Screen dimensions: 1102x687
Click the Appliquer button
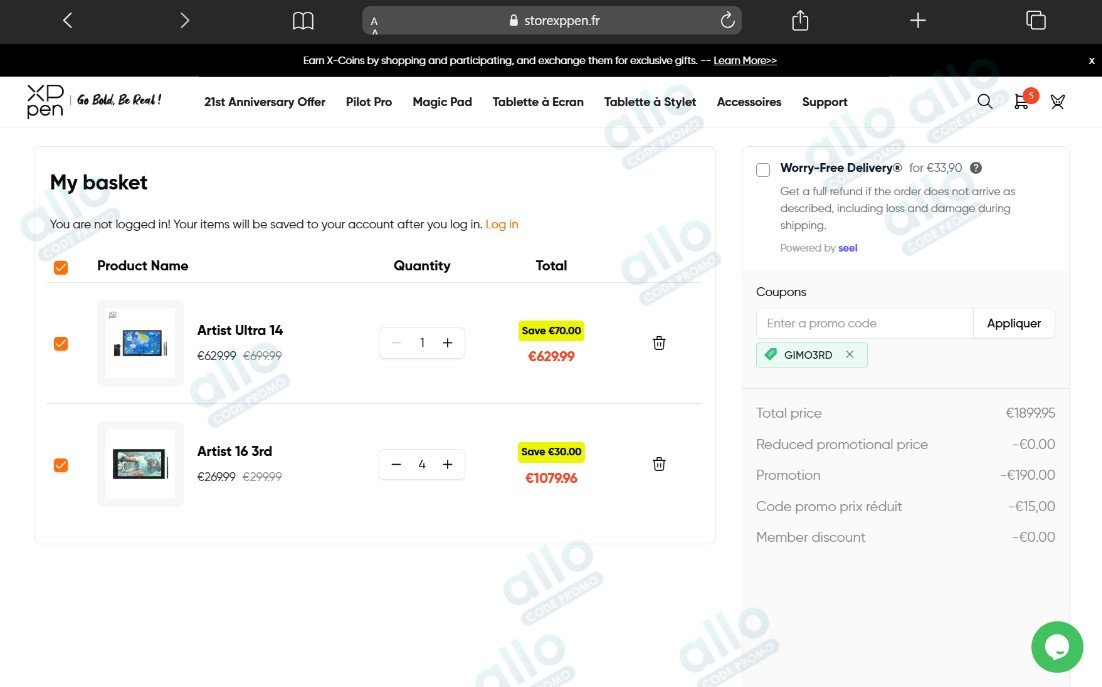(x=1013, y=323)
